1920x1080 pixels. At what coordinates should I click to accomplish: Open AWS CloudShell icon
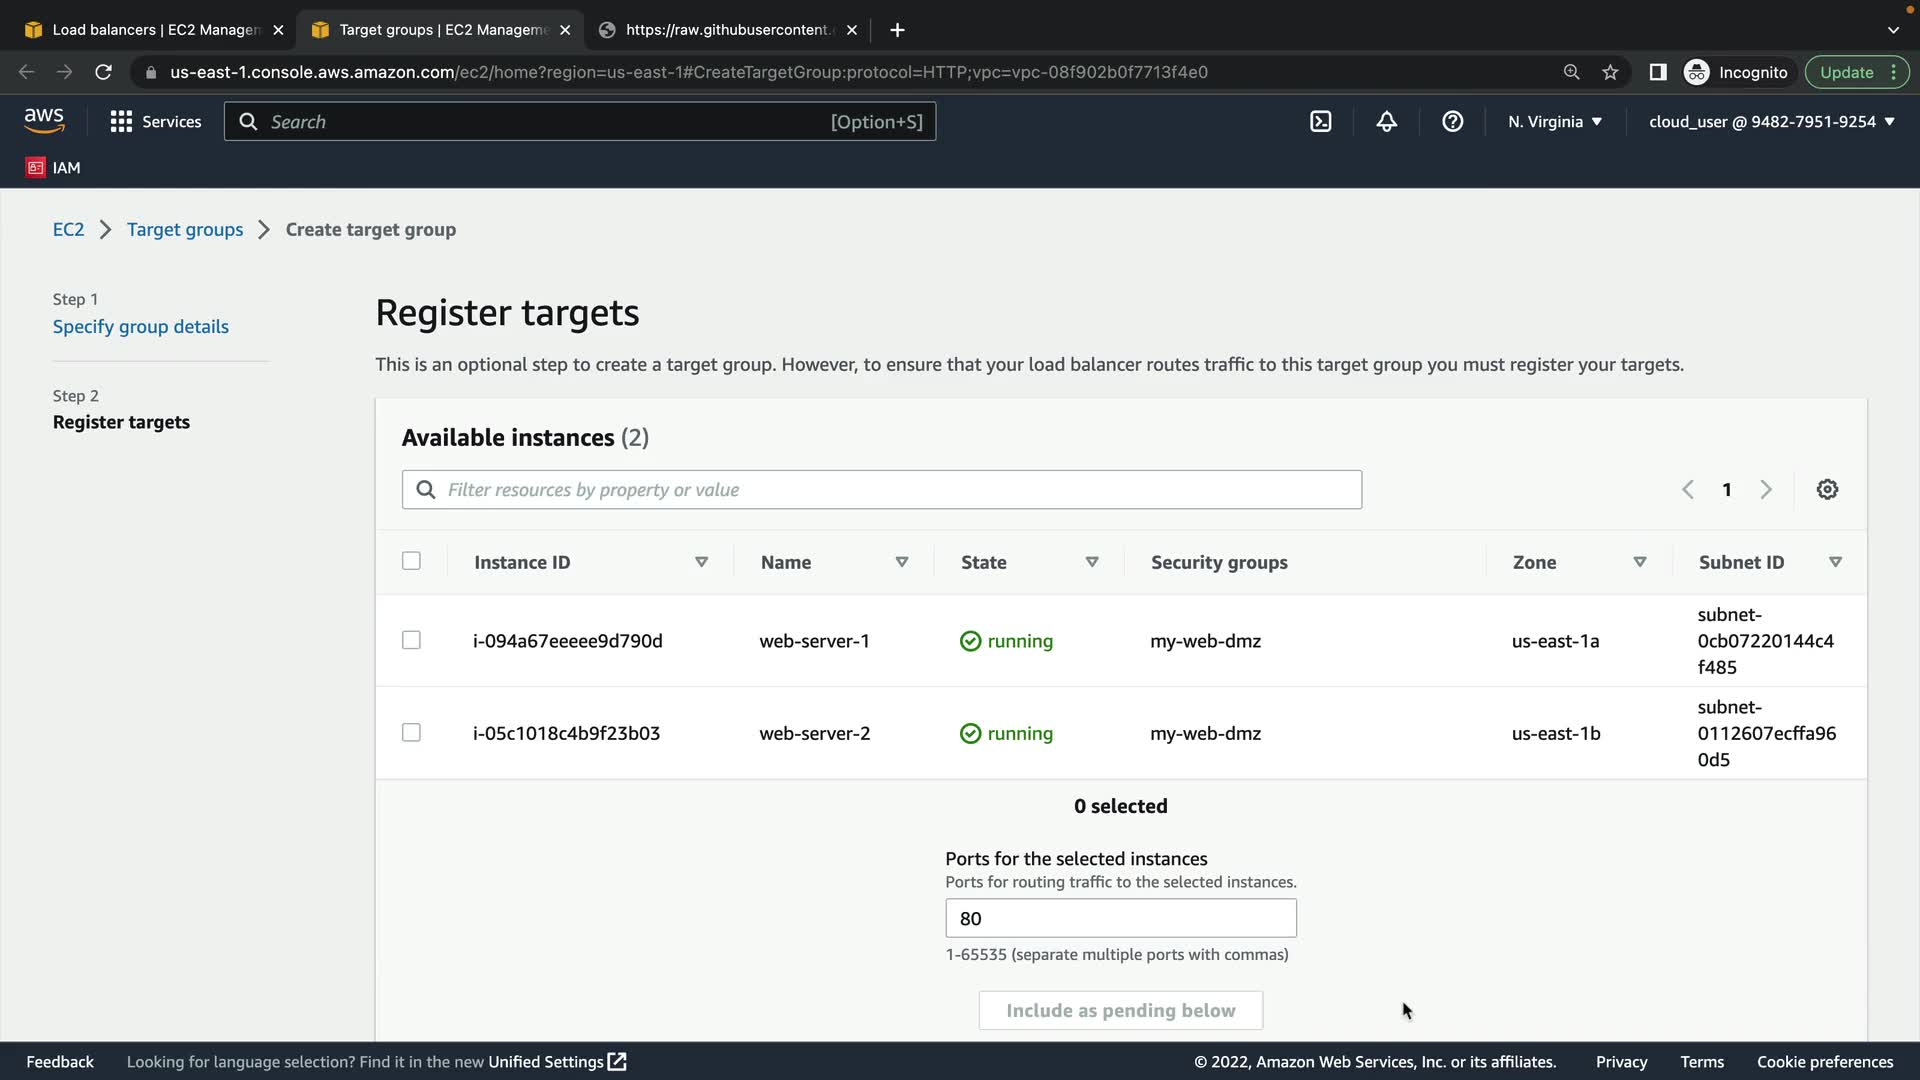1320,122
